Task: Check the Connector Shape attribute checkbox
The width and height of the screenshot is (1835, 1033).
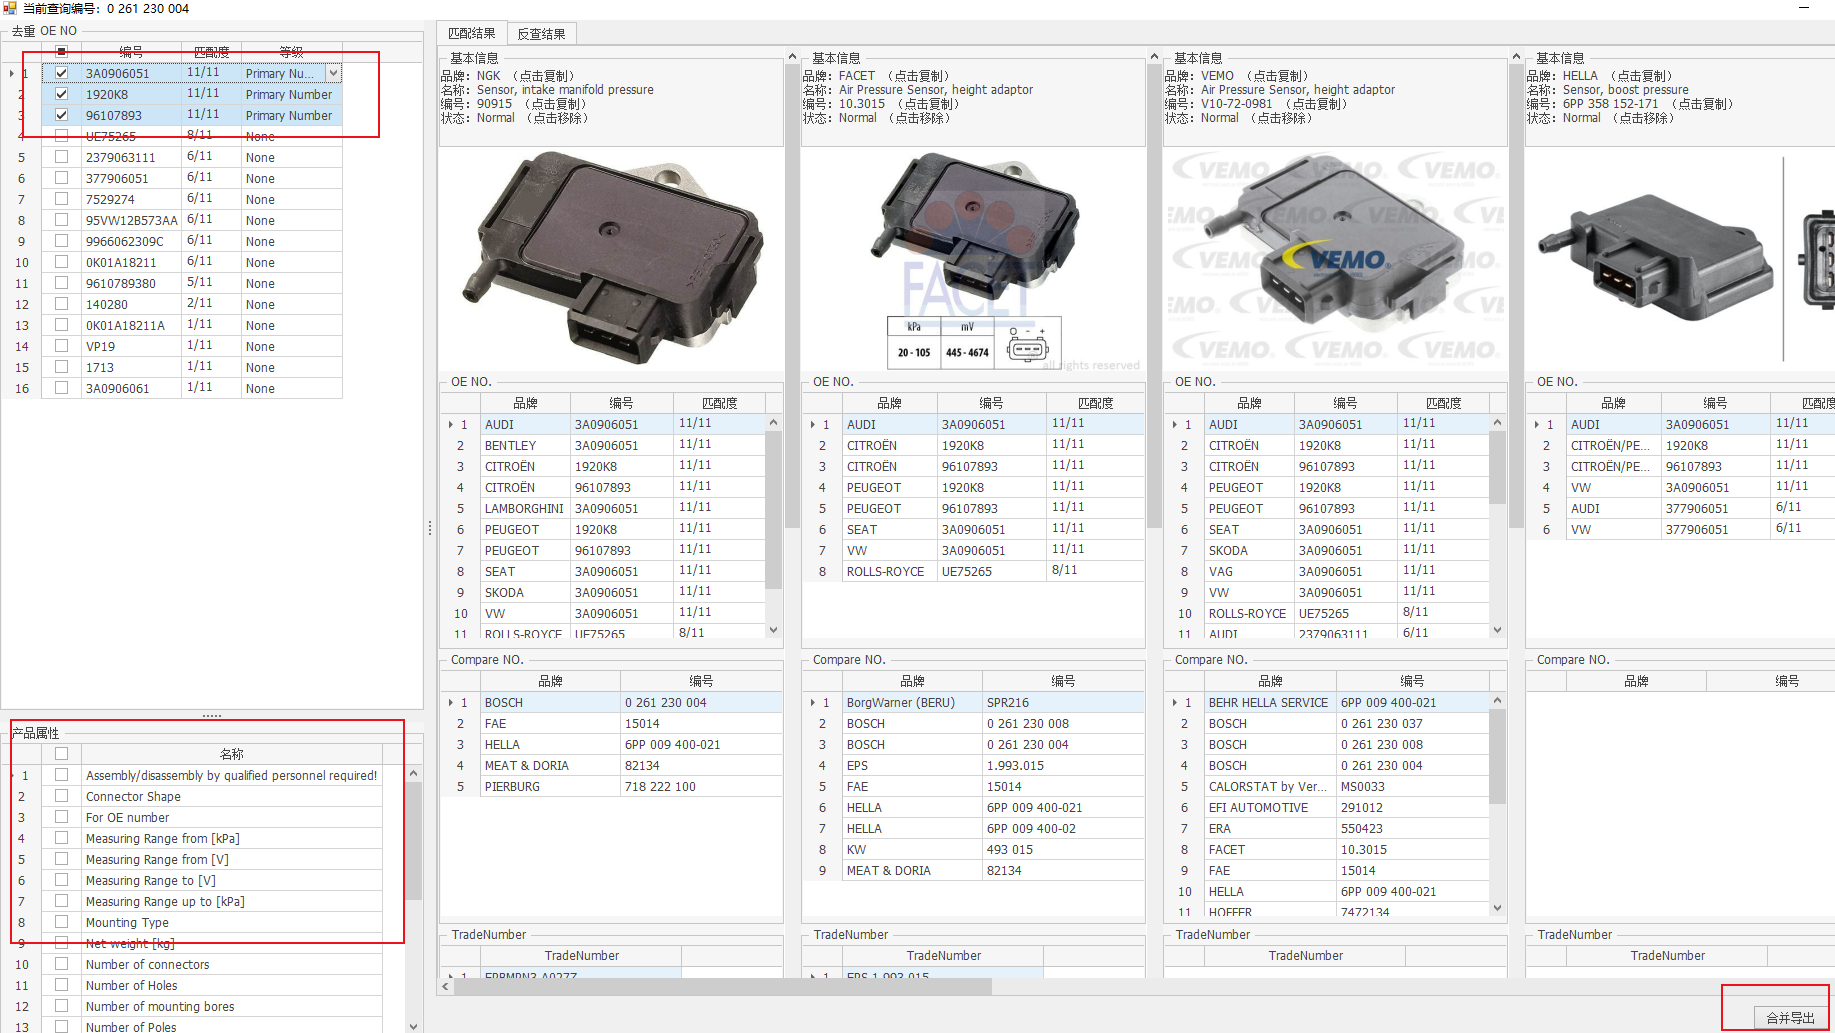Action: [61, 796]
